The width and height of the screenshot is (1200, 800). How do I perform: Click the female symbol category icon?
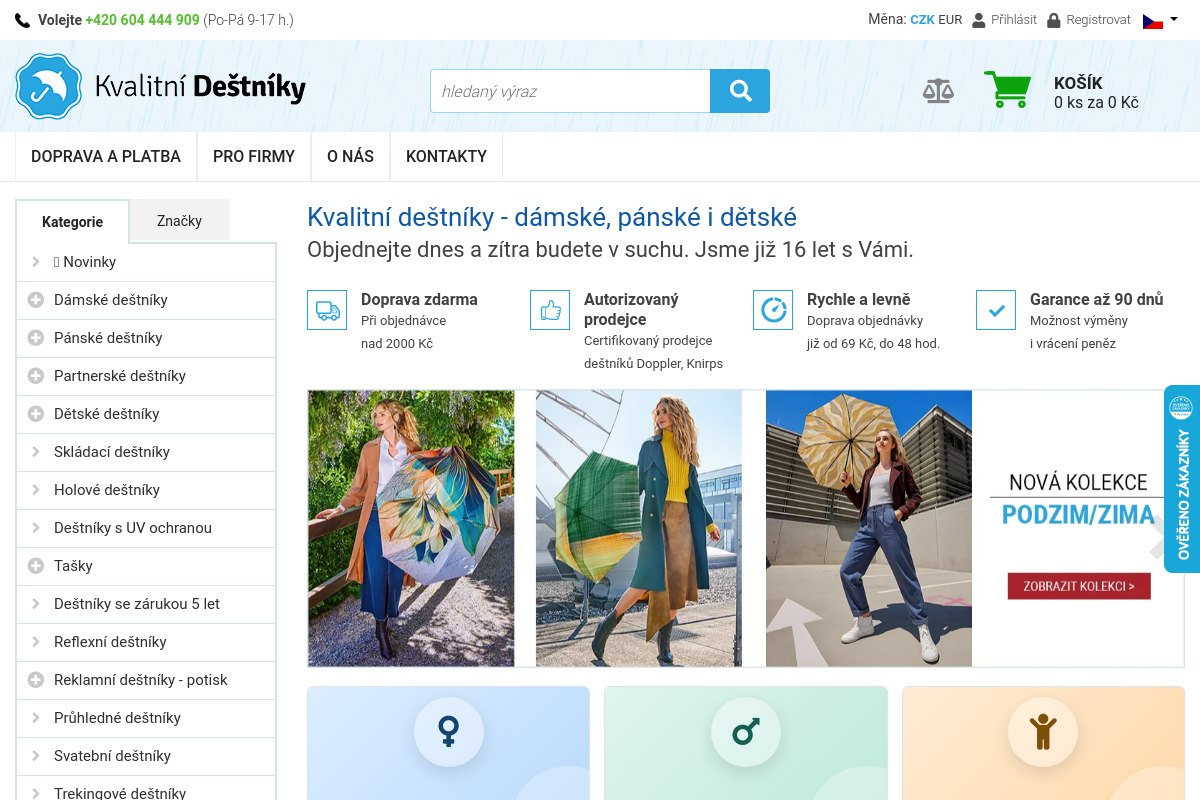tap(449, 732)
